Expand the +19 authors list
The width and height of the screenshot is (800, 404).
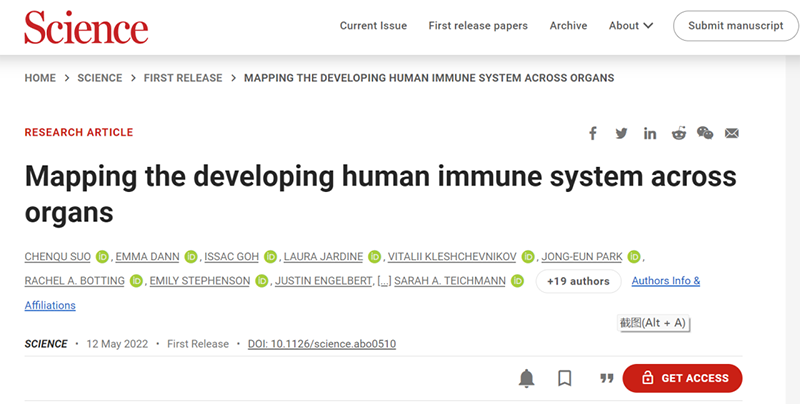[578, 281]
